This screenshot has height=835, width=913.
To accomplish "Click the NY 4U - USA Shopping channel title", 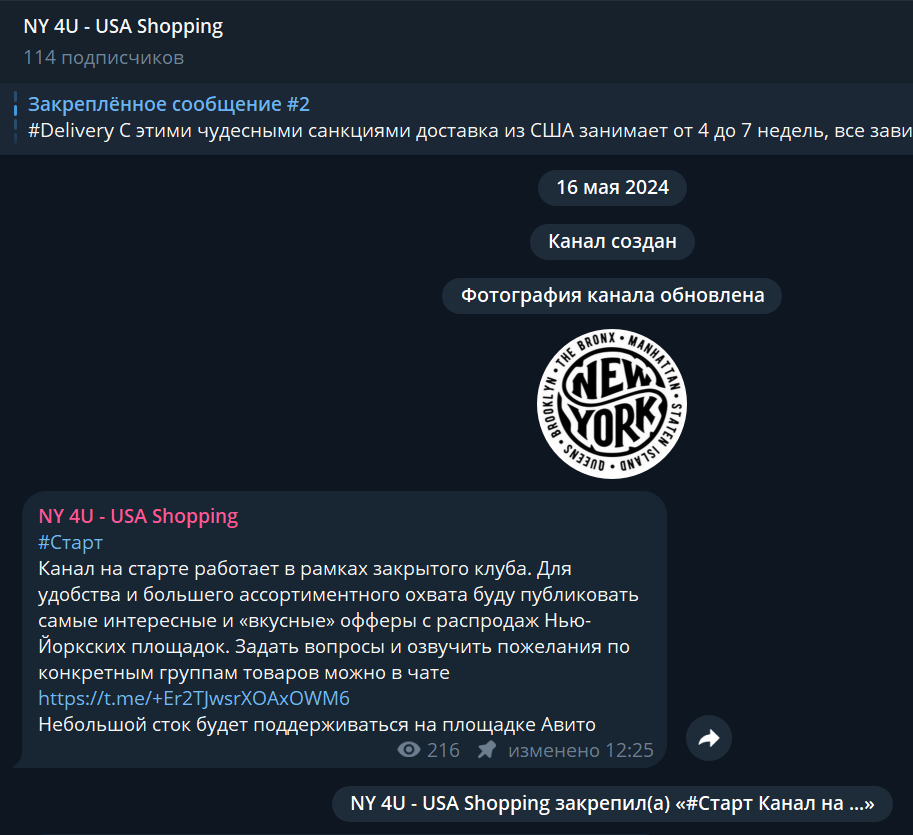I will tap(123, 27).
